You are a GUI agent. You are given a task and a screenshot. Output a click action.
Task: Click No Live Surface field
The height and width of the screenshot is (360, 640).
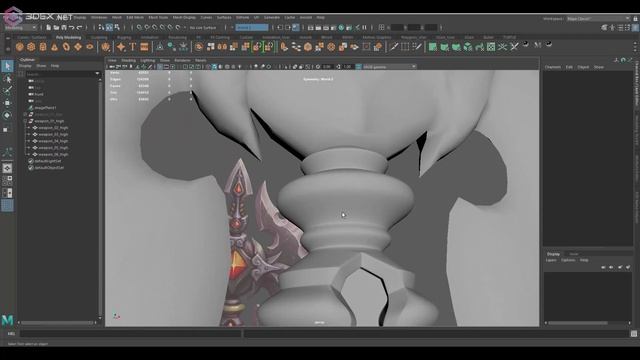tap(203, 28)
